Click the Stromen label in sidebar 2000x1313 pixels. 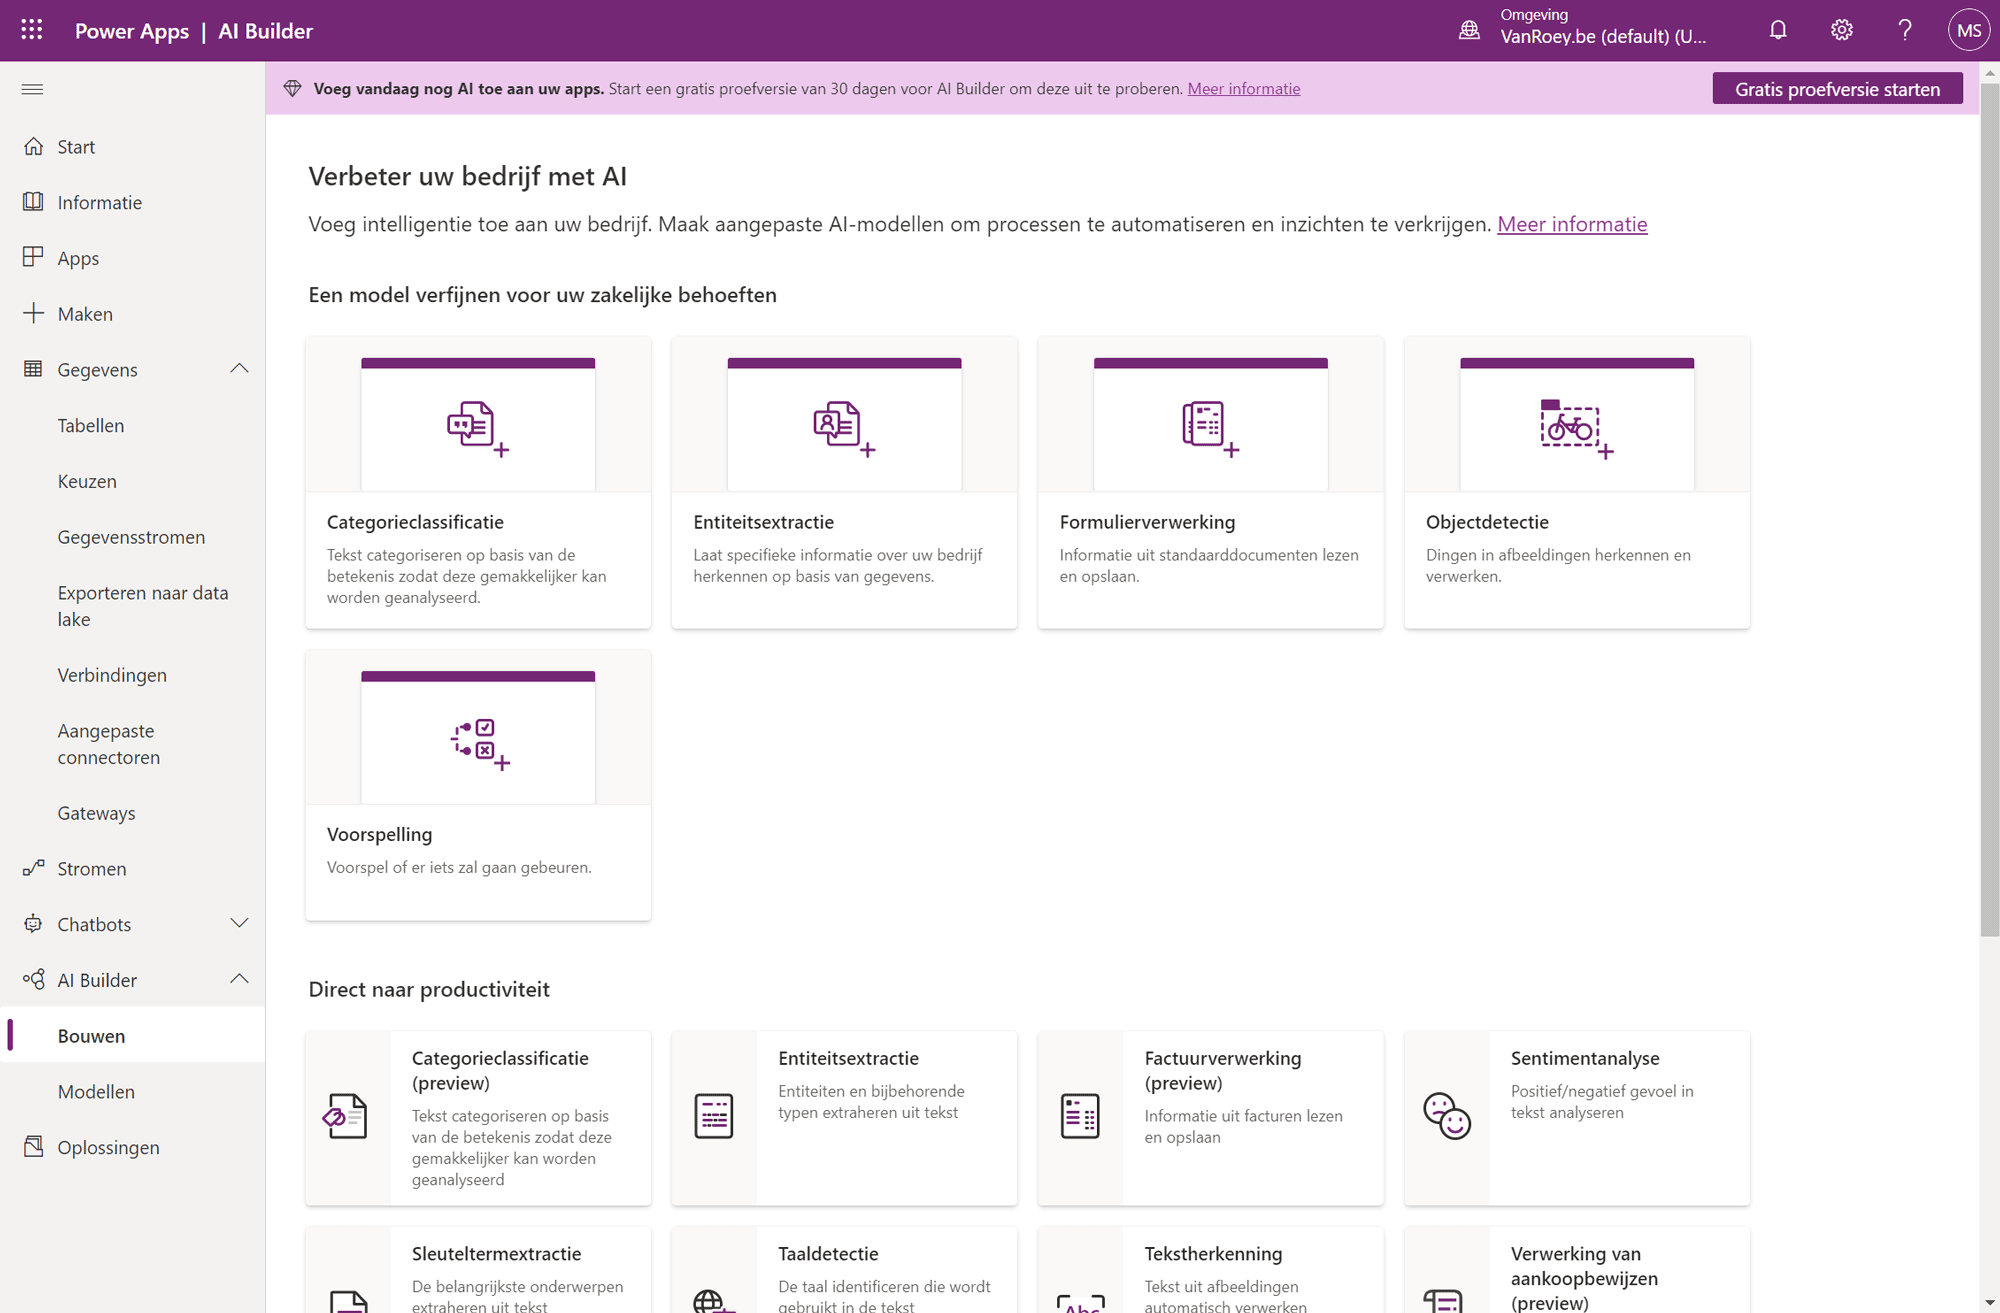point(92,869)
